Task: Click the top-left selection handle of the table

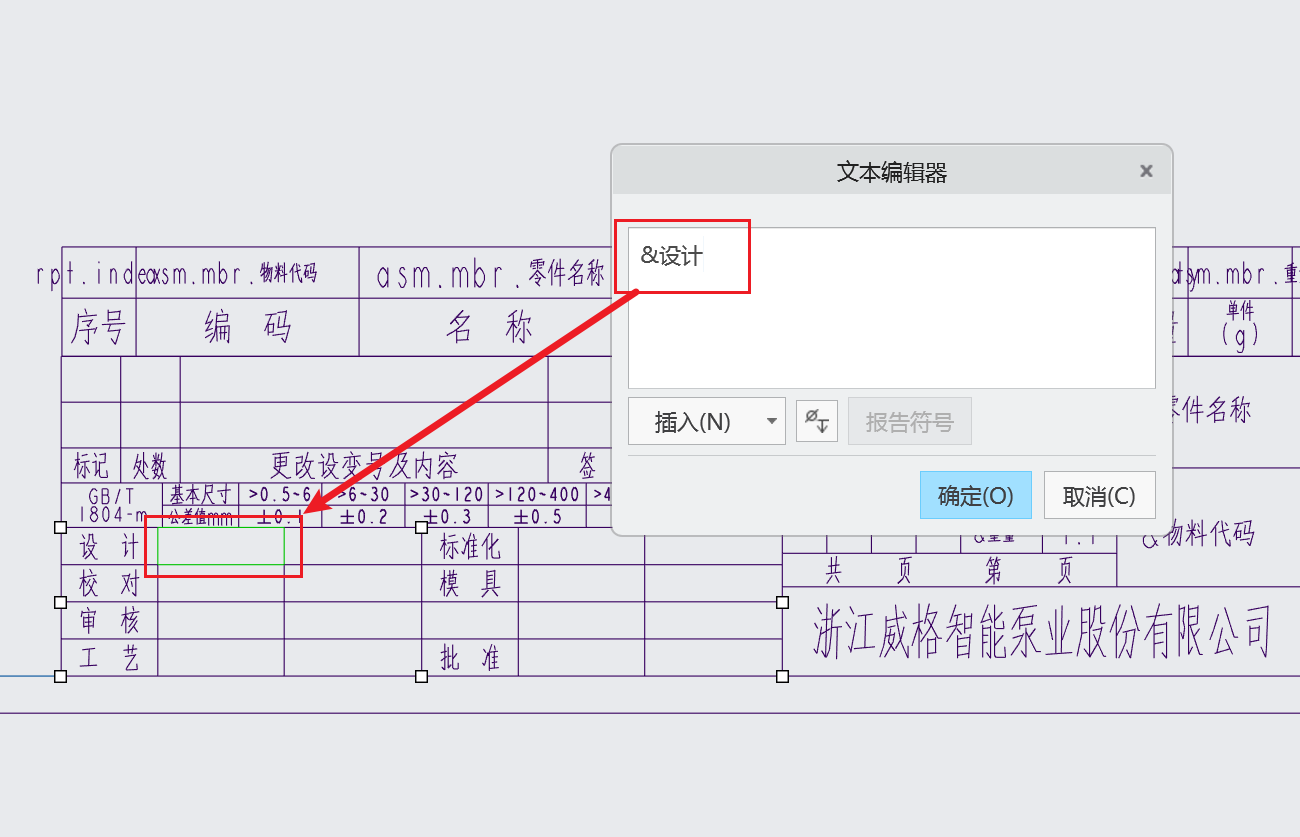Action: pos(60,527)
